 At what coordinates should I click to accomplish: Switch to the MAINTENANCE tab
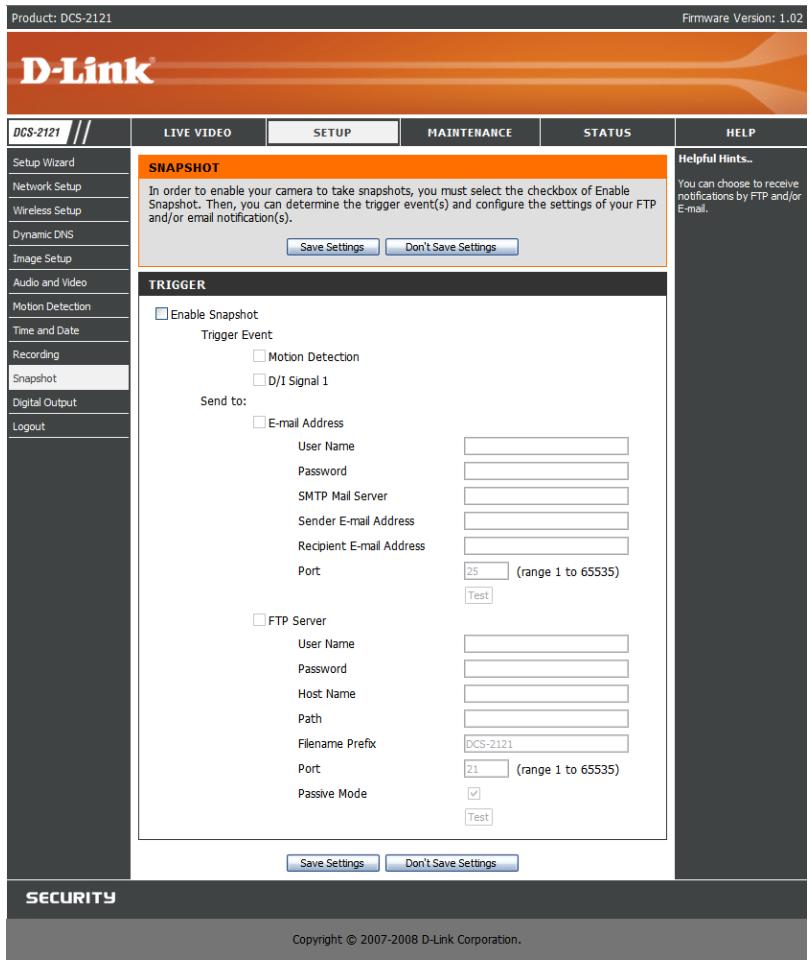tap(470, 132)
